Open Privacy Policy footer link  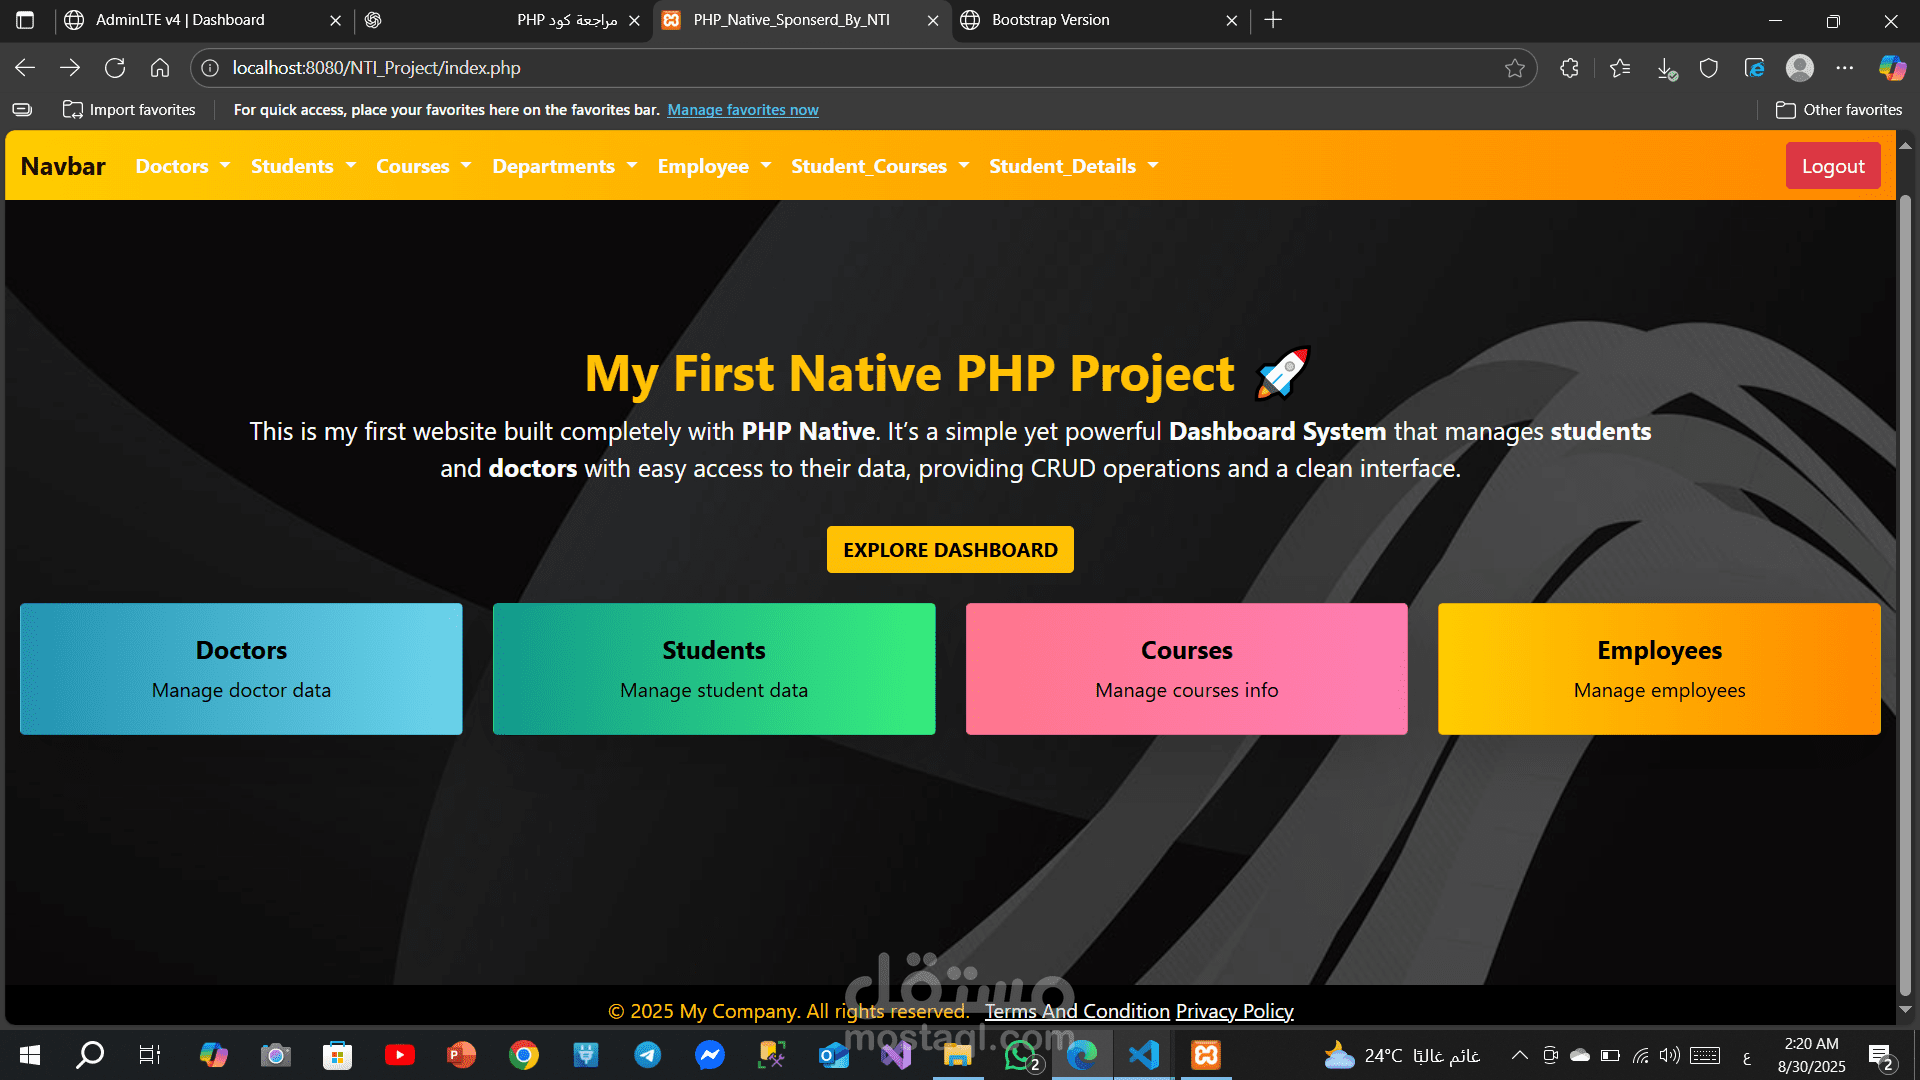1234,1011
